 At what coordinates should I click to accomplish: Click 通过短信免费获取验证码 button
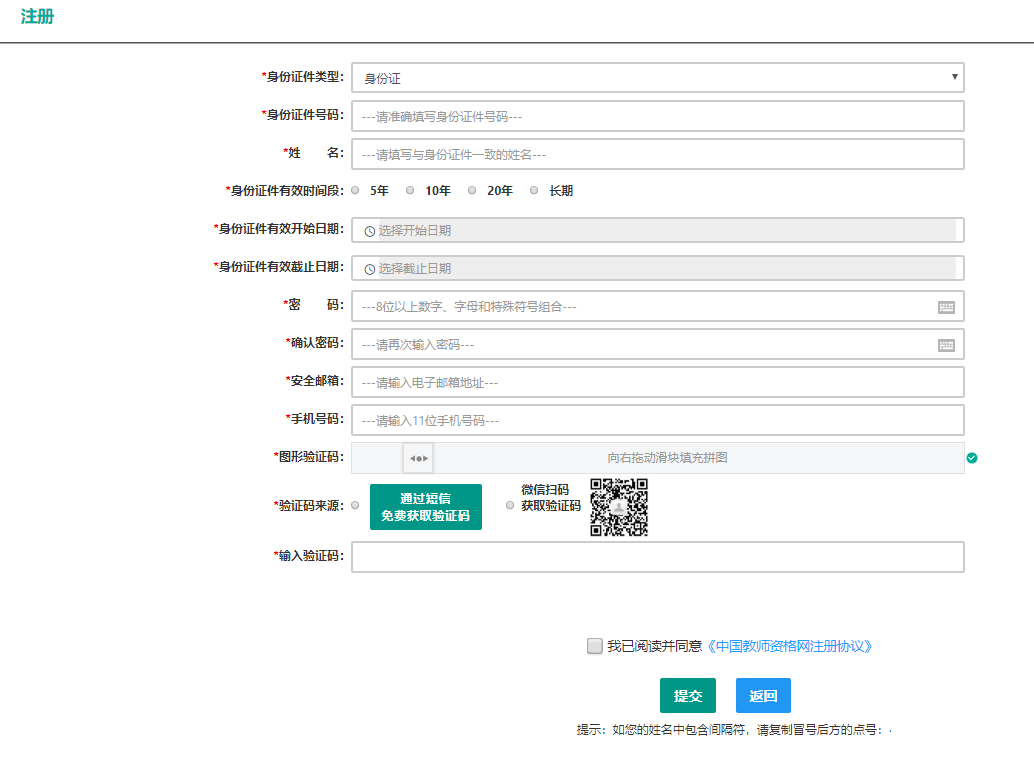click(x=425, y=506)
